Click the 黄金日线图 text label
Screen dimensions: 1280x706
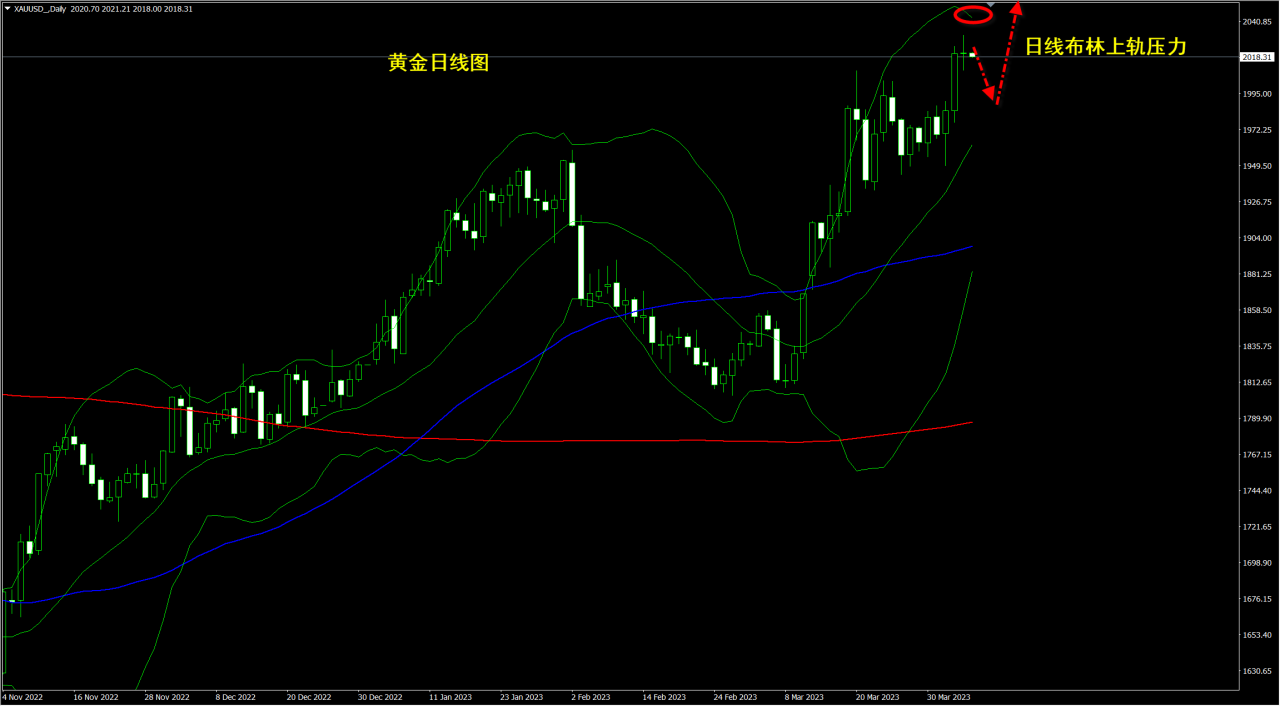point(438,63)
